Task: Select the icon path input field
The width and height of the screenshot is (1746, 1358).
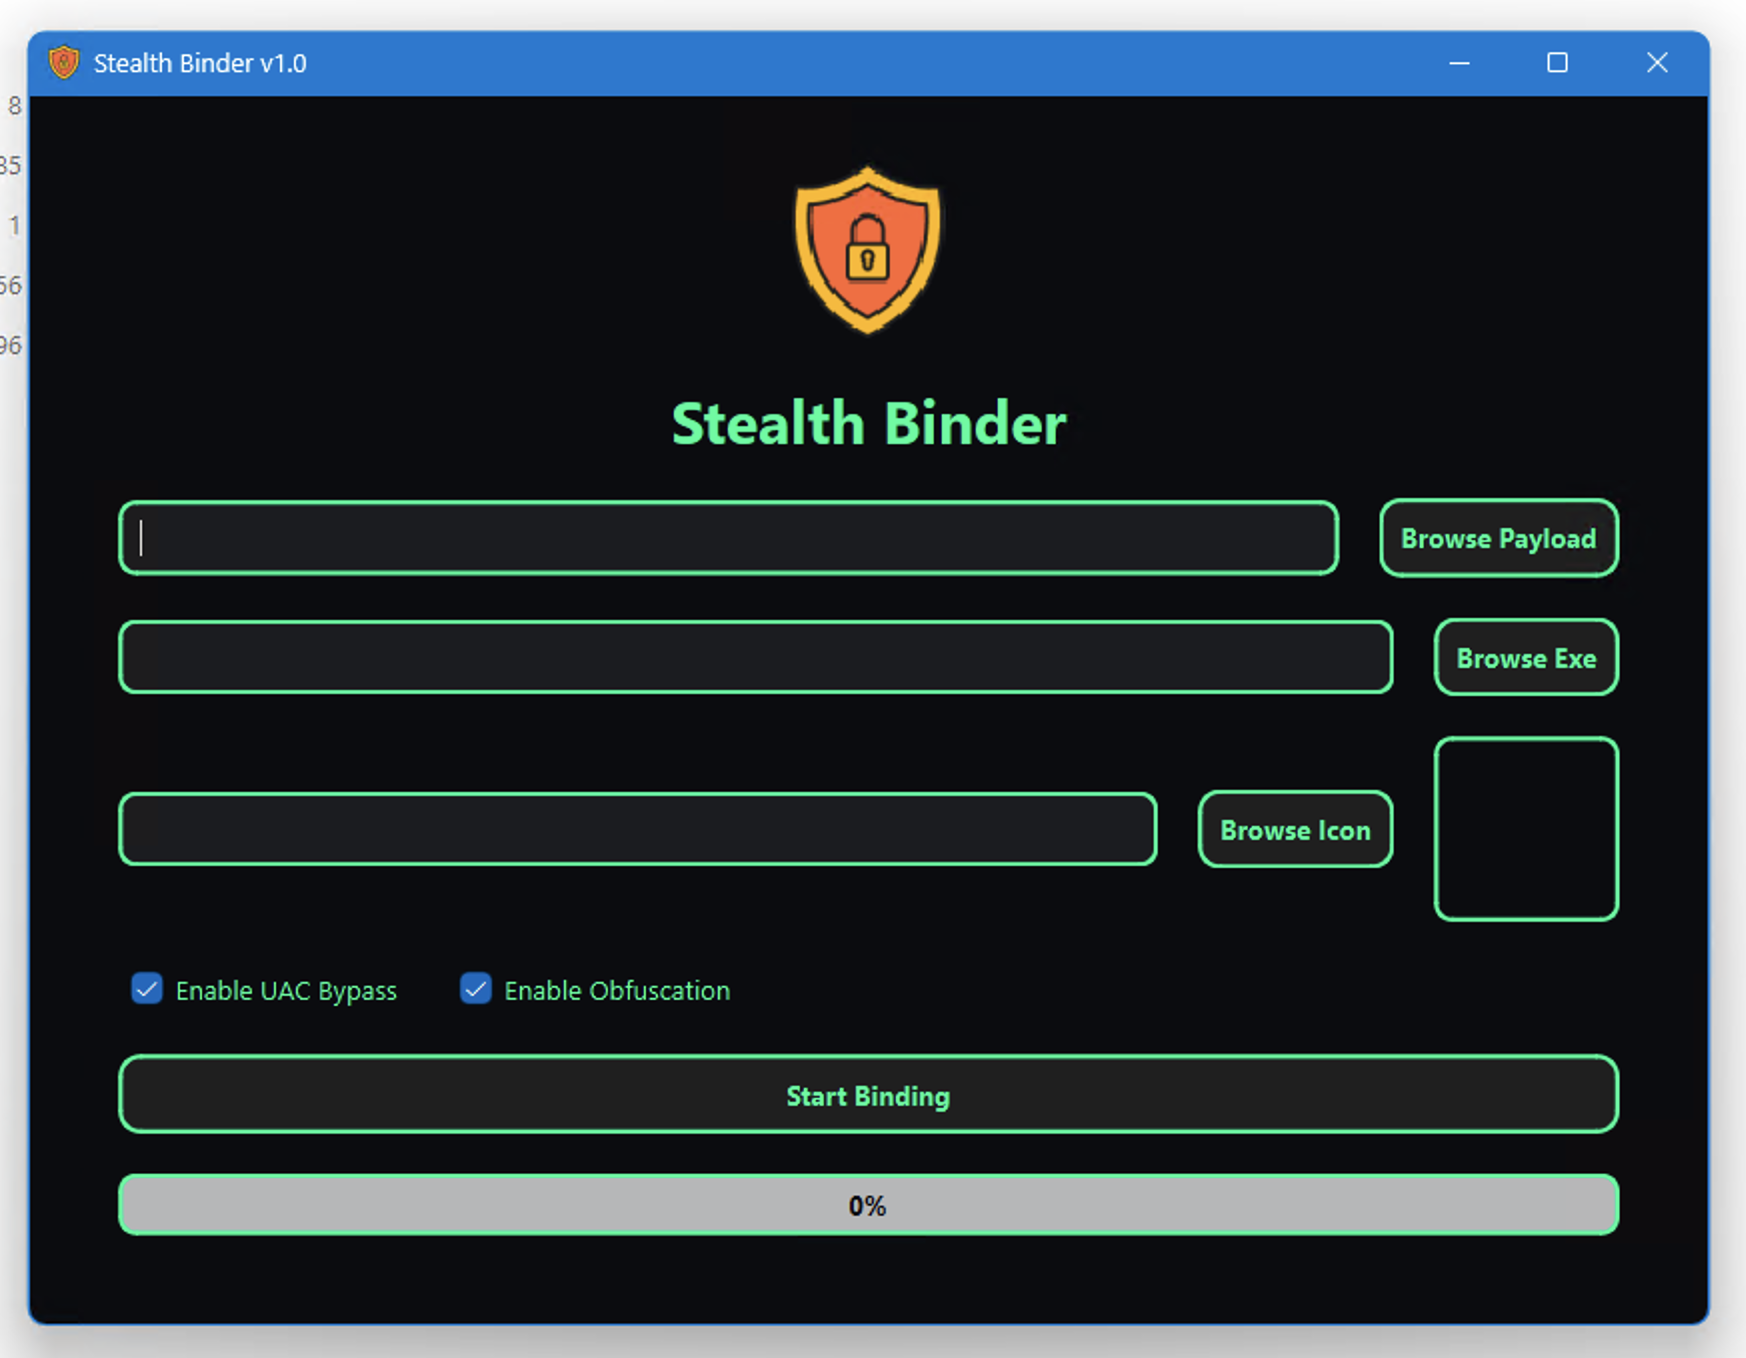Action: click(637, 829)
